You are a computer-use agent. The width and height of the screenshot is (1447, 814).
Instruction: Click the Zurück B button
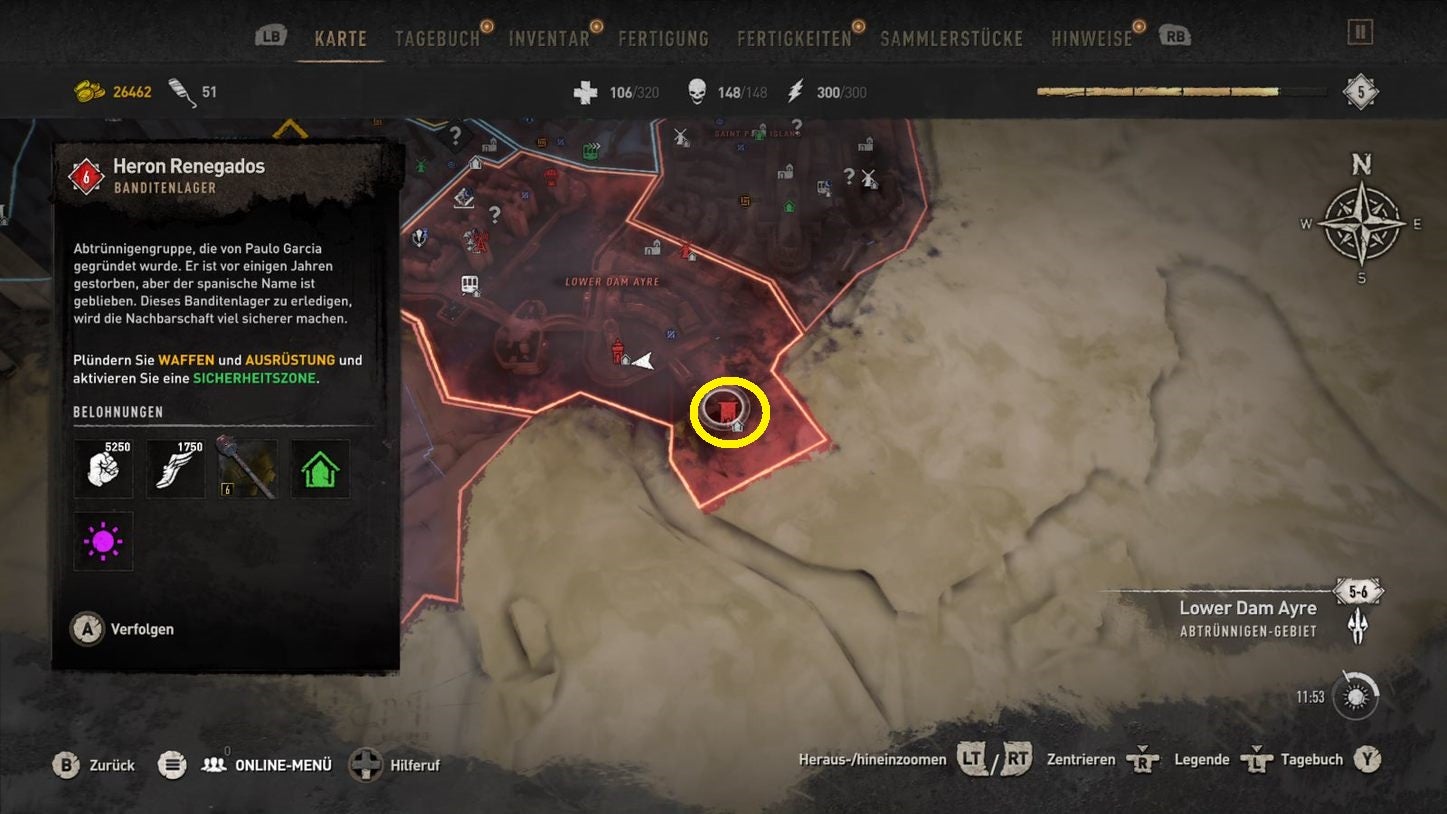94,765
